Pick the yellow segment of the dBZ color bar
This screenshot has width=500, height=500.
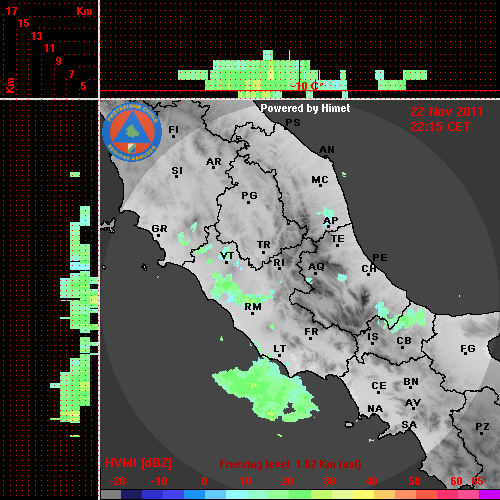coord(363,494)
